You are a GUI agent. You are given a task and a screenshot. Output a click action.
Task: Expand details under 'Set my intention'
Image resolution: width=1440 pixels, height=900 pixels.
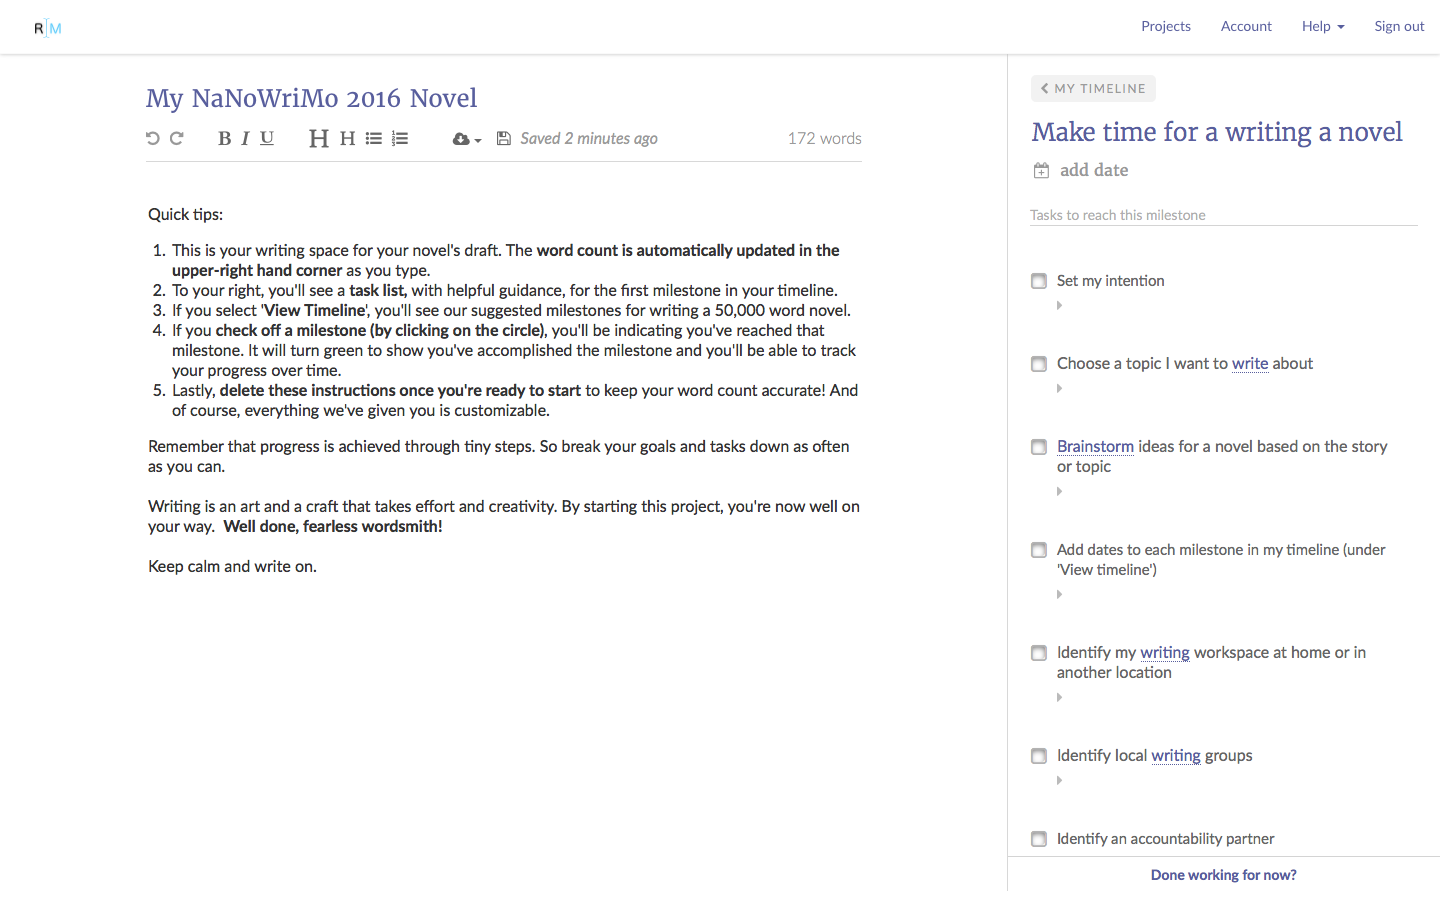pyautogui.click(x=1059, y=306)
